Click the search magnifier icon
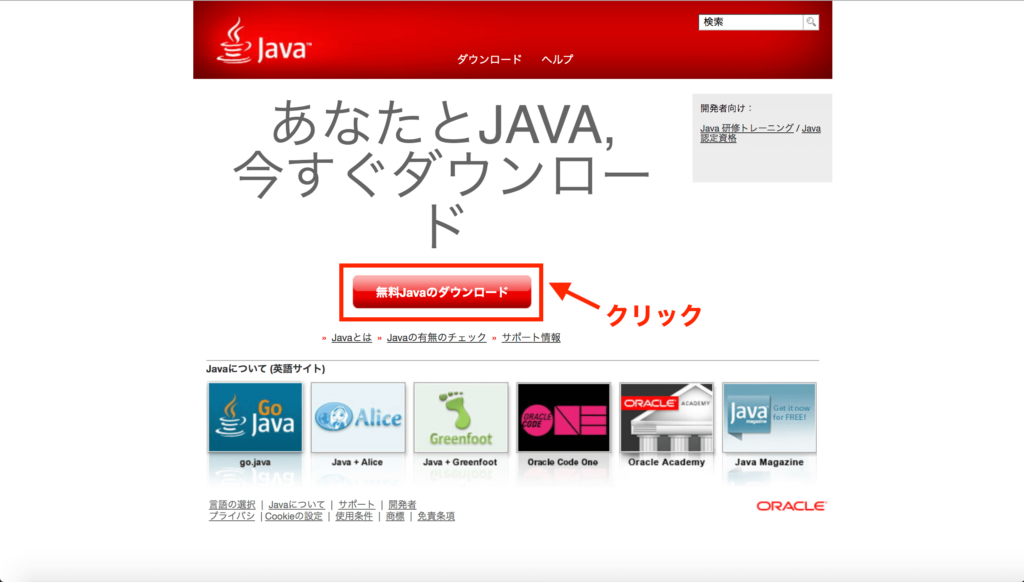Viewport: 1024px width, 582px height. 811,22
